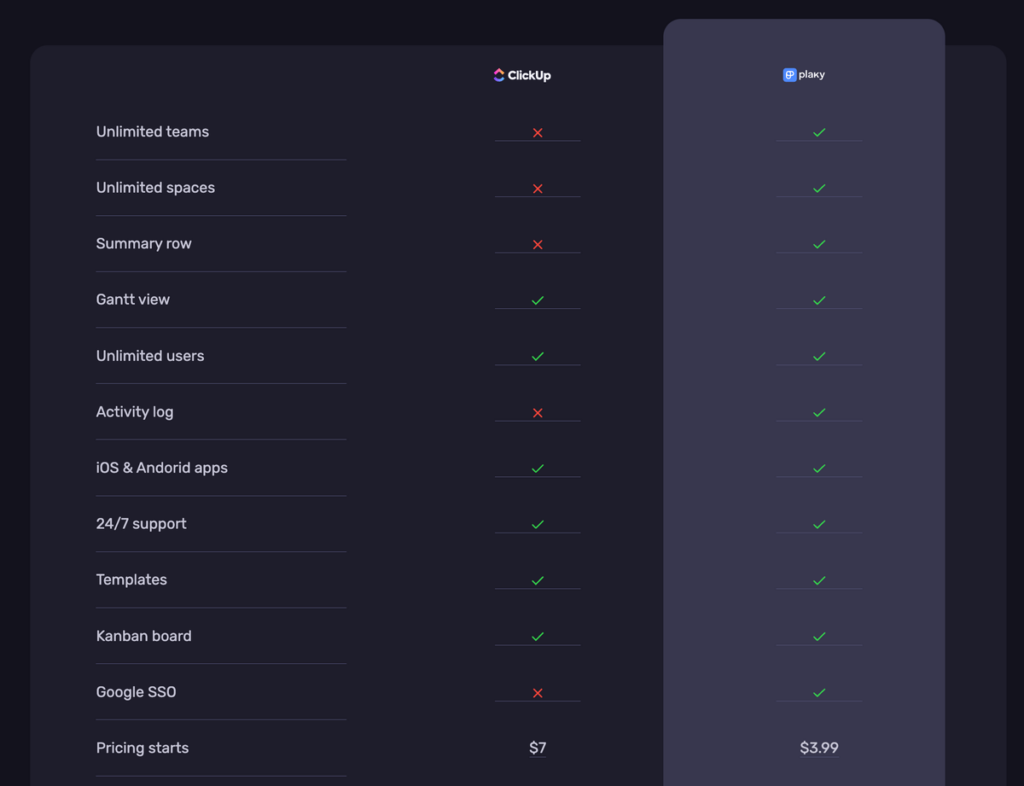Click ClickUp red cross for Unlimited spaces
This screenshot has width=1024, height=786.
coord(537,188)
